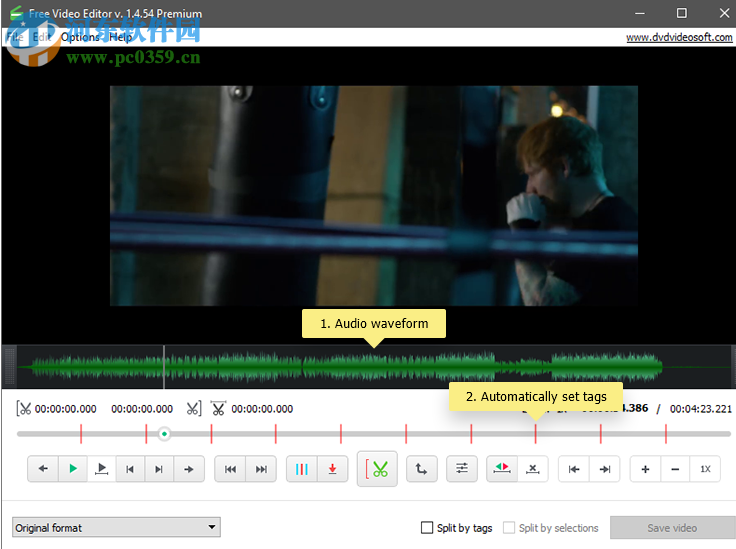The width and height of the screenshot is (736, 549).
Task: Reset zoom with the 1X button
Action: coord(705,469)
